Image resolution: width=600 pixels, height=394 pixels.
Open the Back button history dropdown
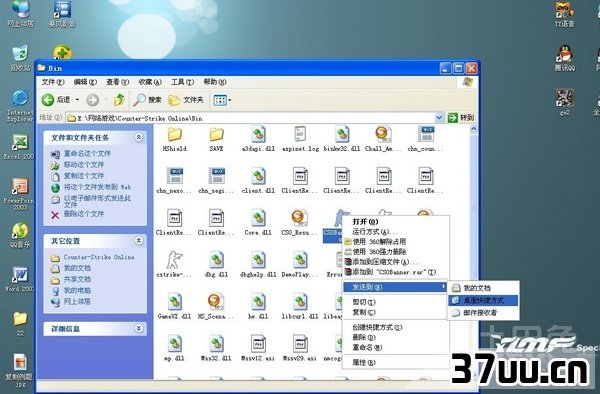click(77, 100)
